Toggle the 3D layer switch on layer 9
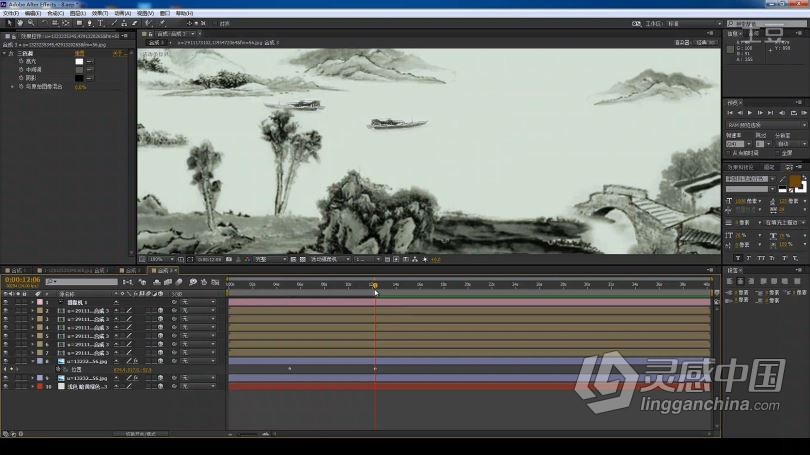The height and width of the screenshot is (455, 810). pyautogui.click(x=161, y=378)
